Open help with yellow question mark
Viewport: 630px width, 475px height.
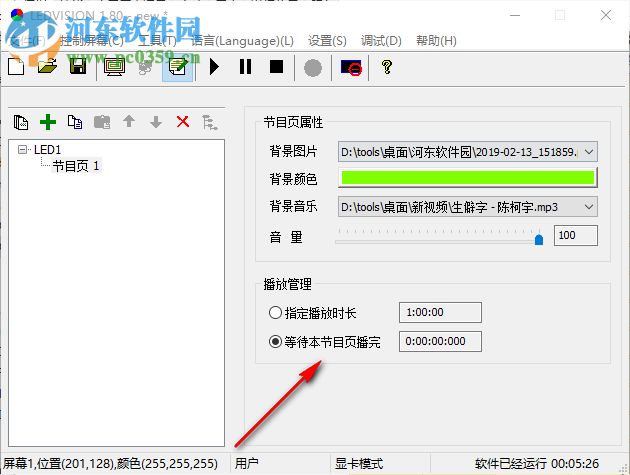pos(387,67)
